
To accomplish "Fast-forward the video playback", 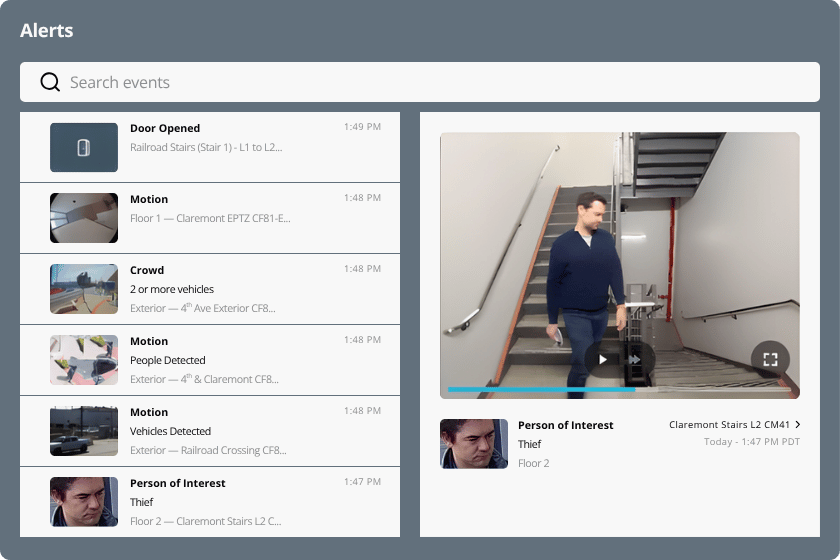I will pyautogui.click(x=634, y=359).
